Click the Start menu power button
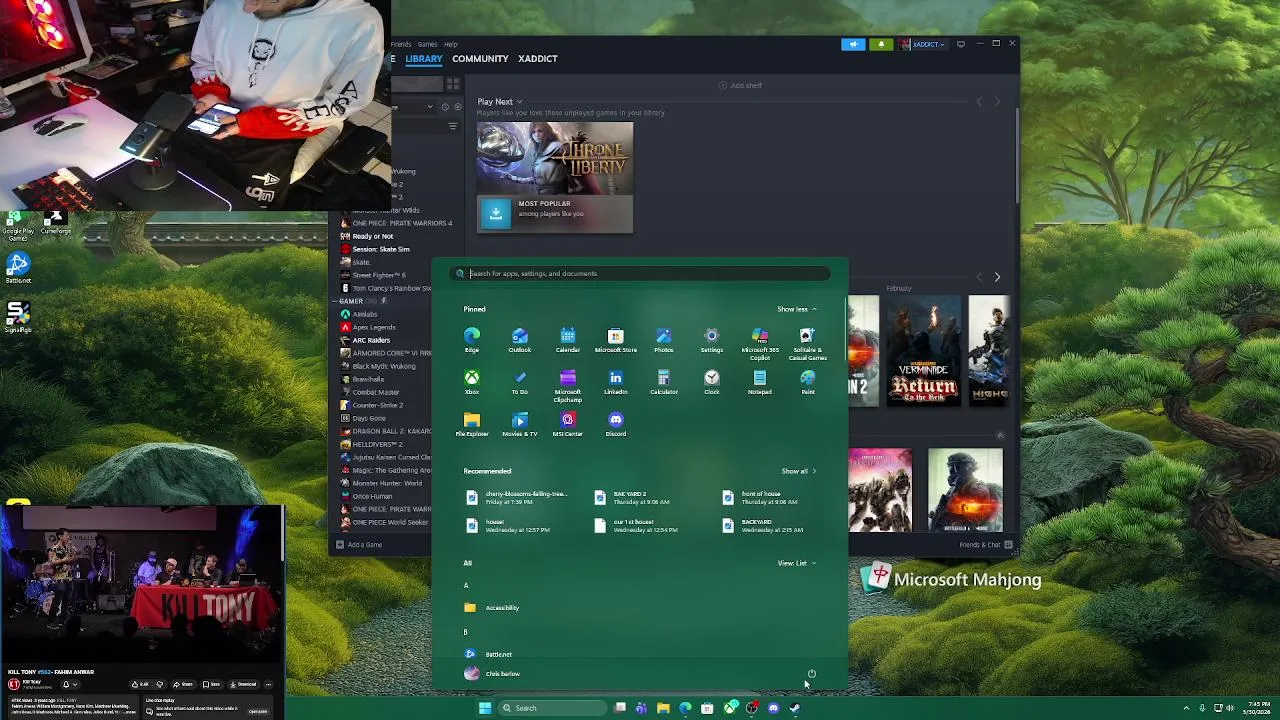The width and height of the screenshot is (1280, 720). coord(812,674)
